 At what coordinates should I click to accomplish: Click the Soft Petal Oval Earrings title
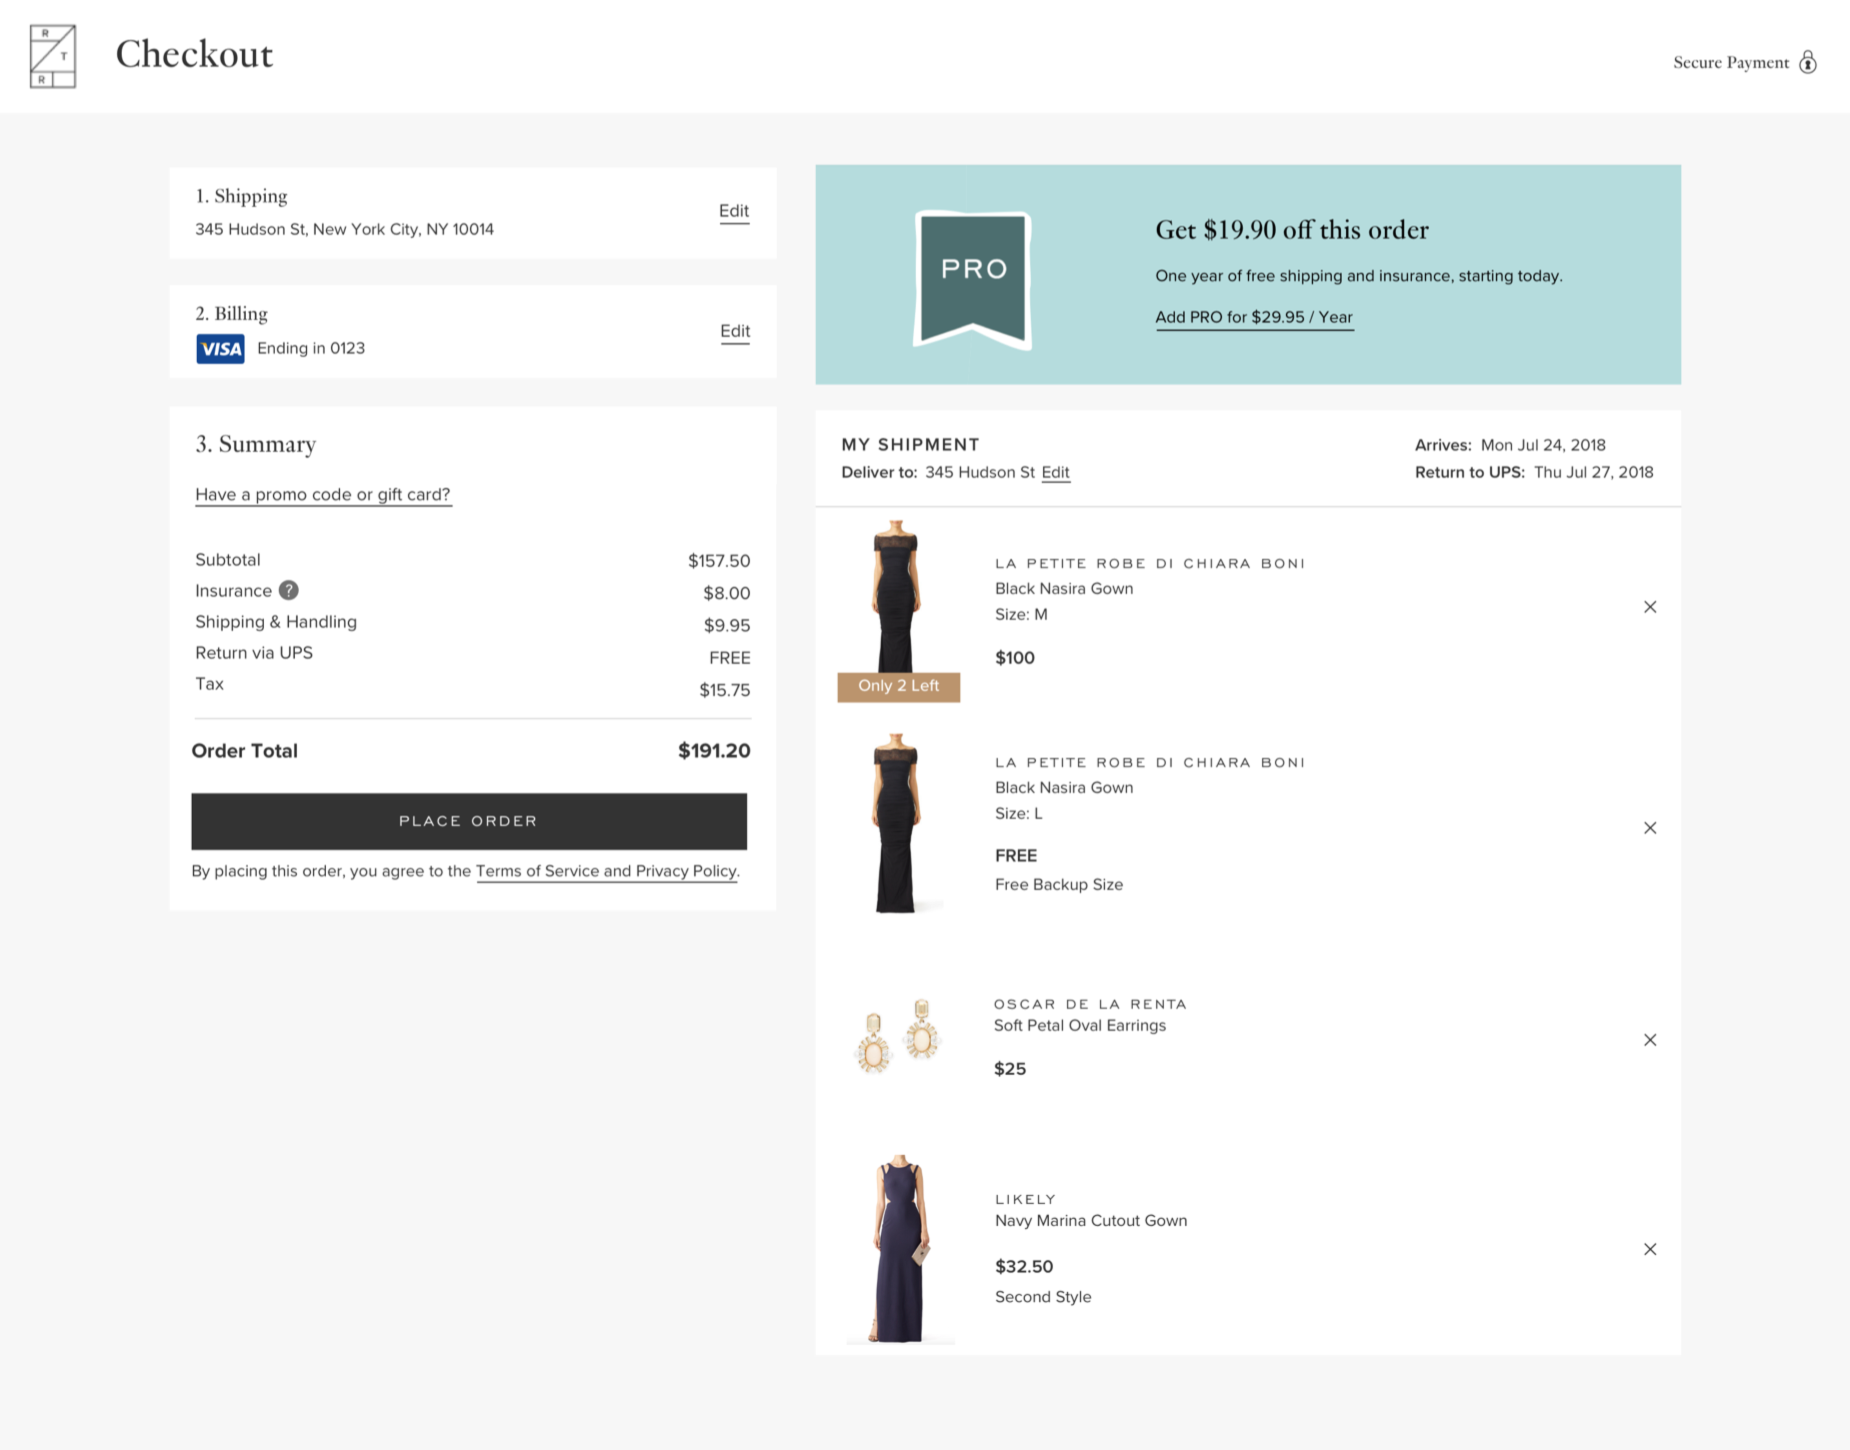tap(1080, 1026)
